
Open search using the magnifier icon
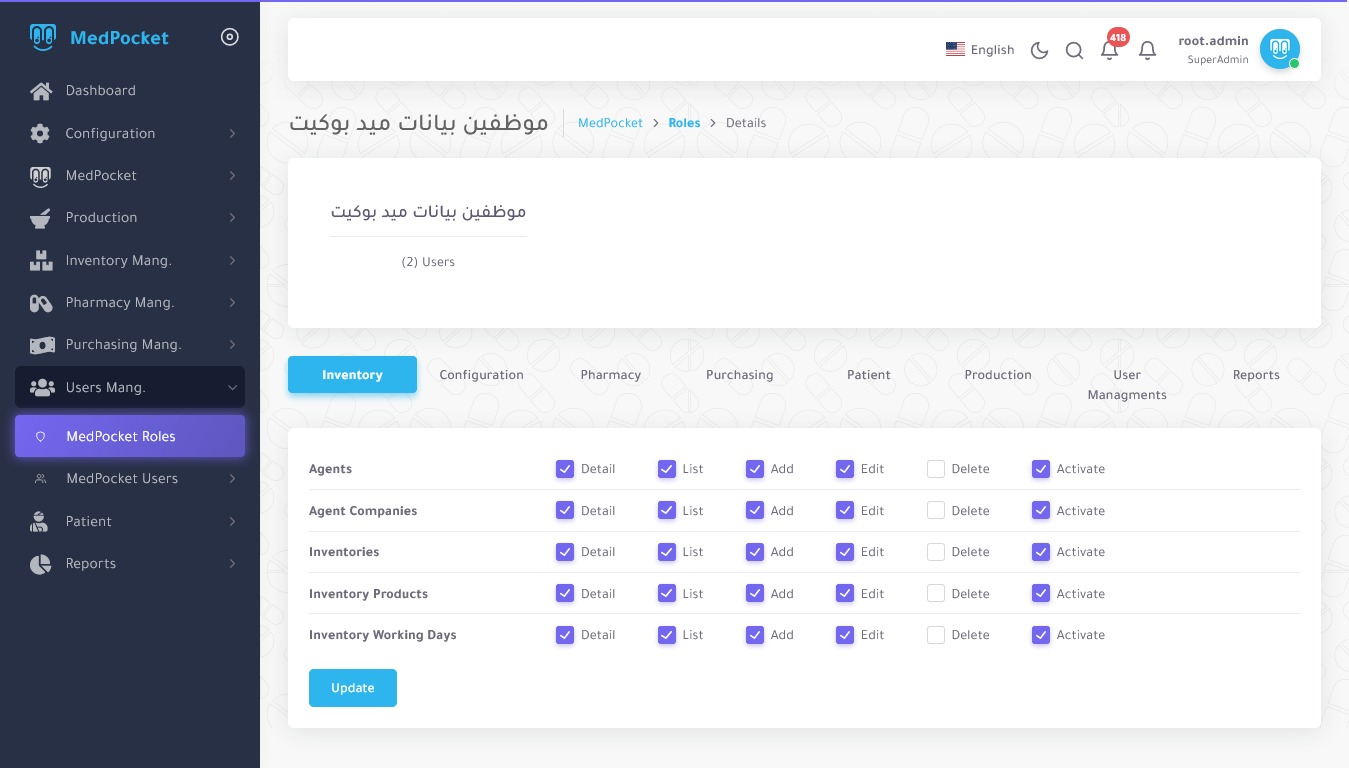(x=1074, y=50)
